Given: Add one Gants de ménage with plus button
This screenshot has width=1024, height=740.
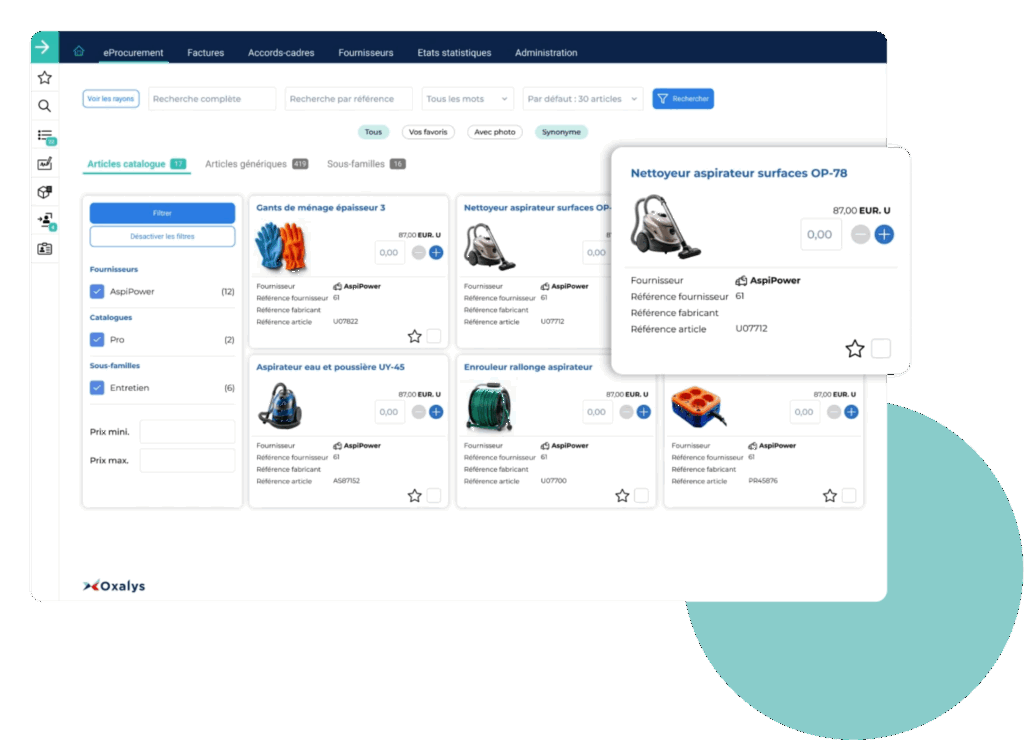Looking at the screenshot, I should pos(436,253).
